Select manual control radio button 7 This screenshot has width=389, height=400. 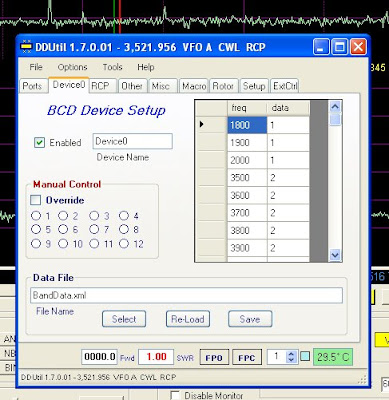point(94,229)
